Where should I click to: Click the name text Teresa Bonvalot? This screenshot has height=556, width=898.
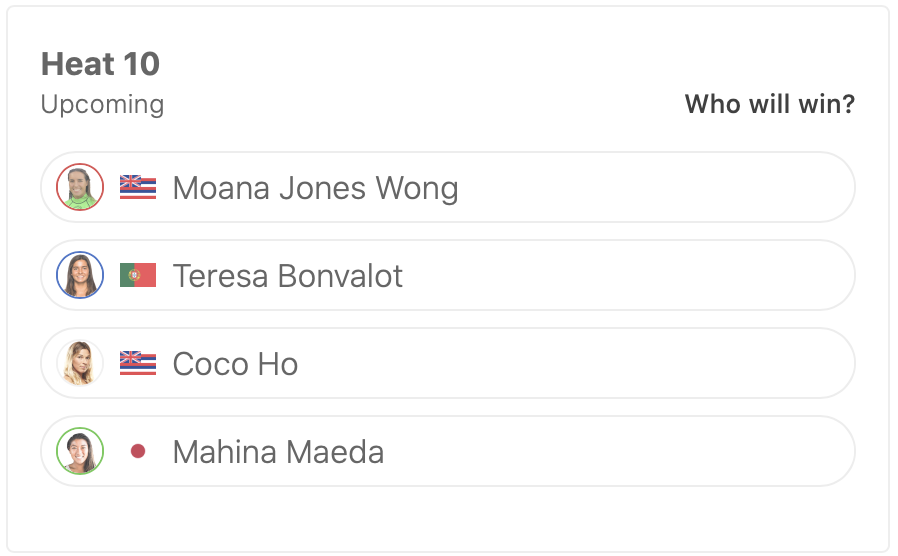(x=288, y=276)
